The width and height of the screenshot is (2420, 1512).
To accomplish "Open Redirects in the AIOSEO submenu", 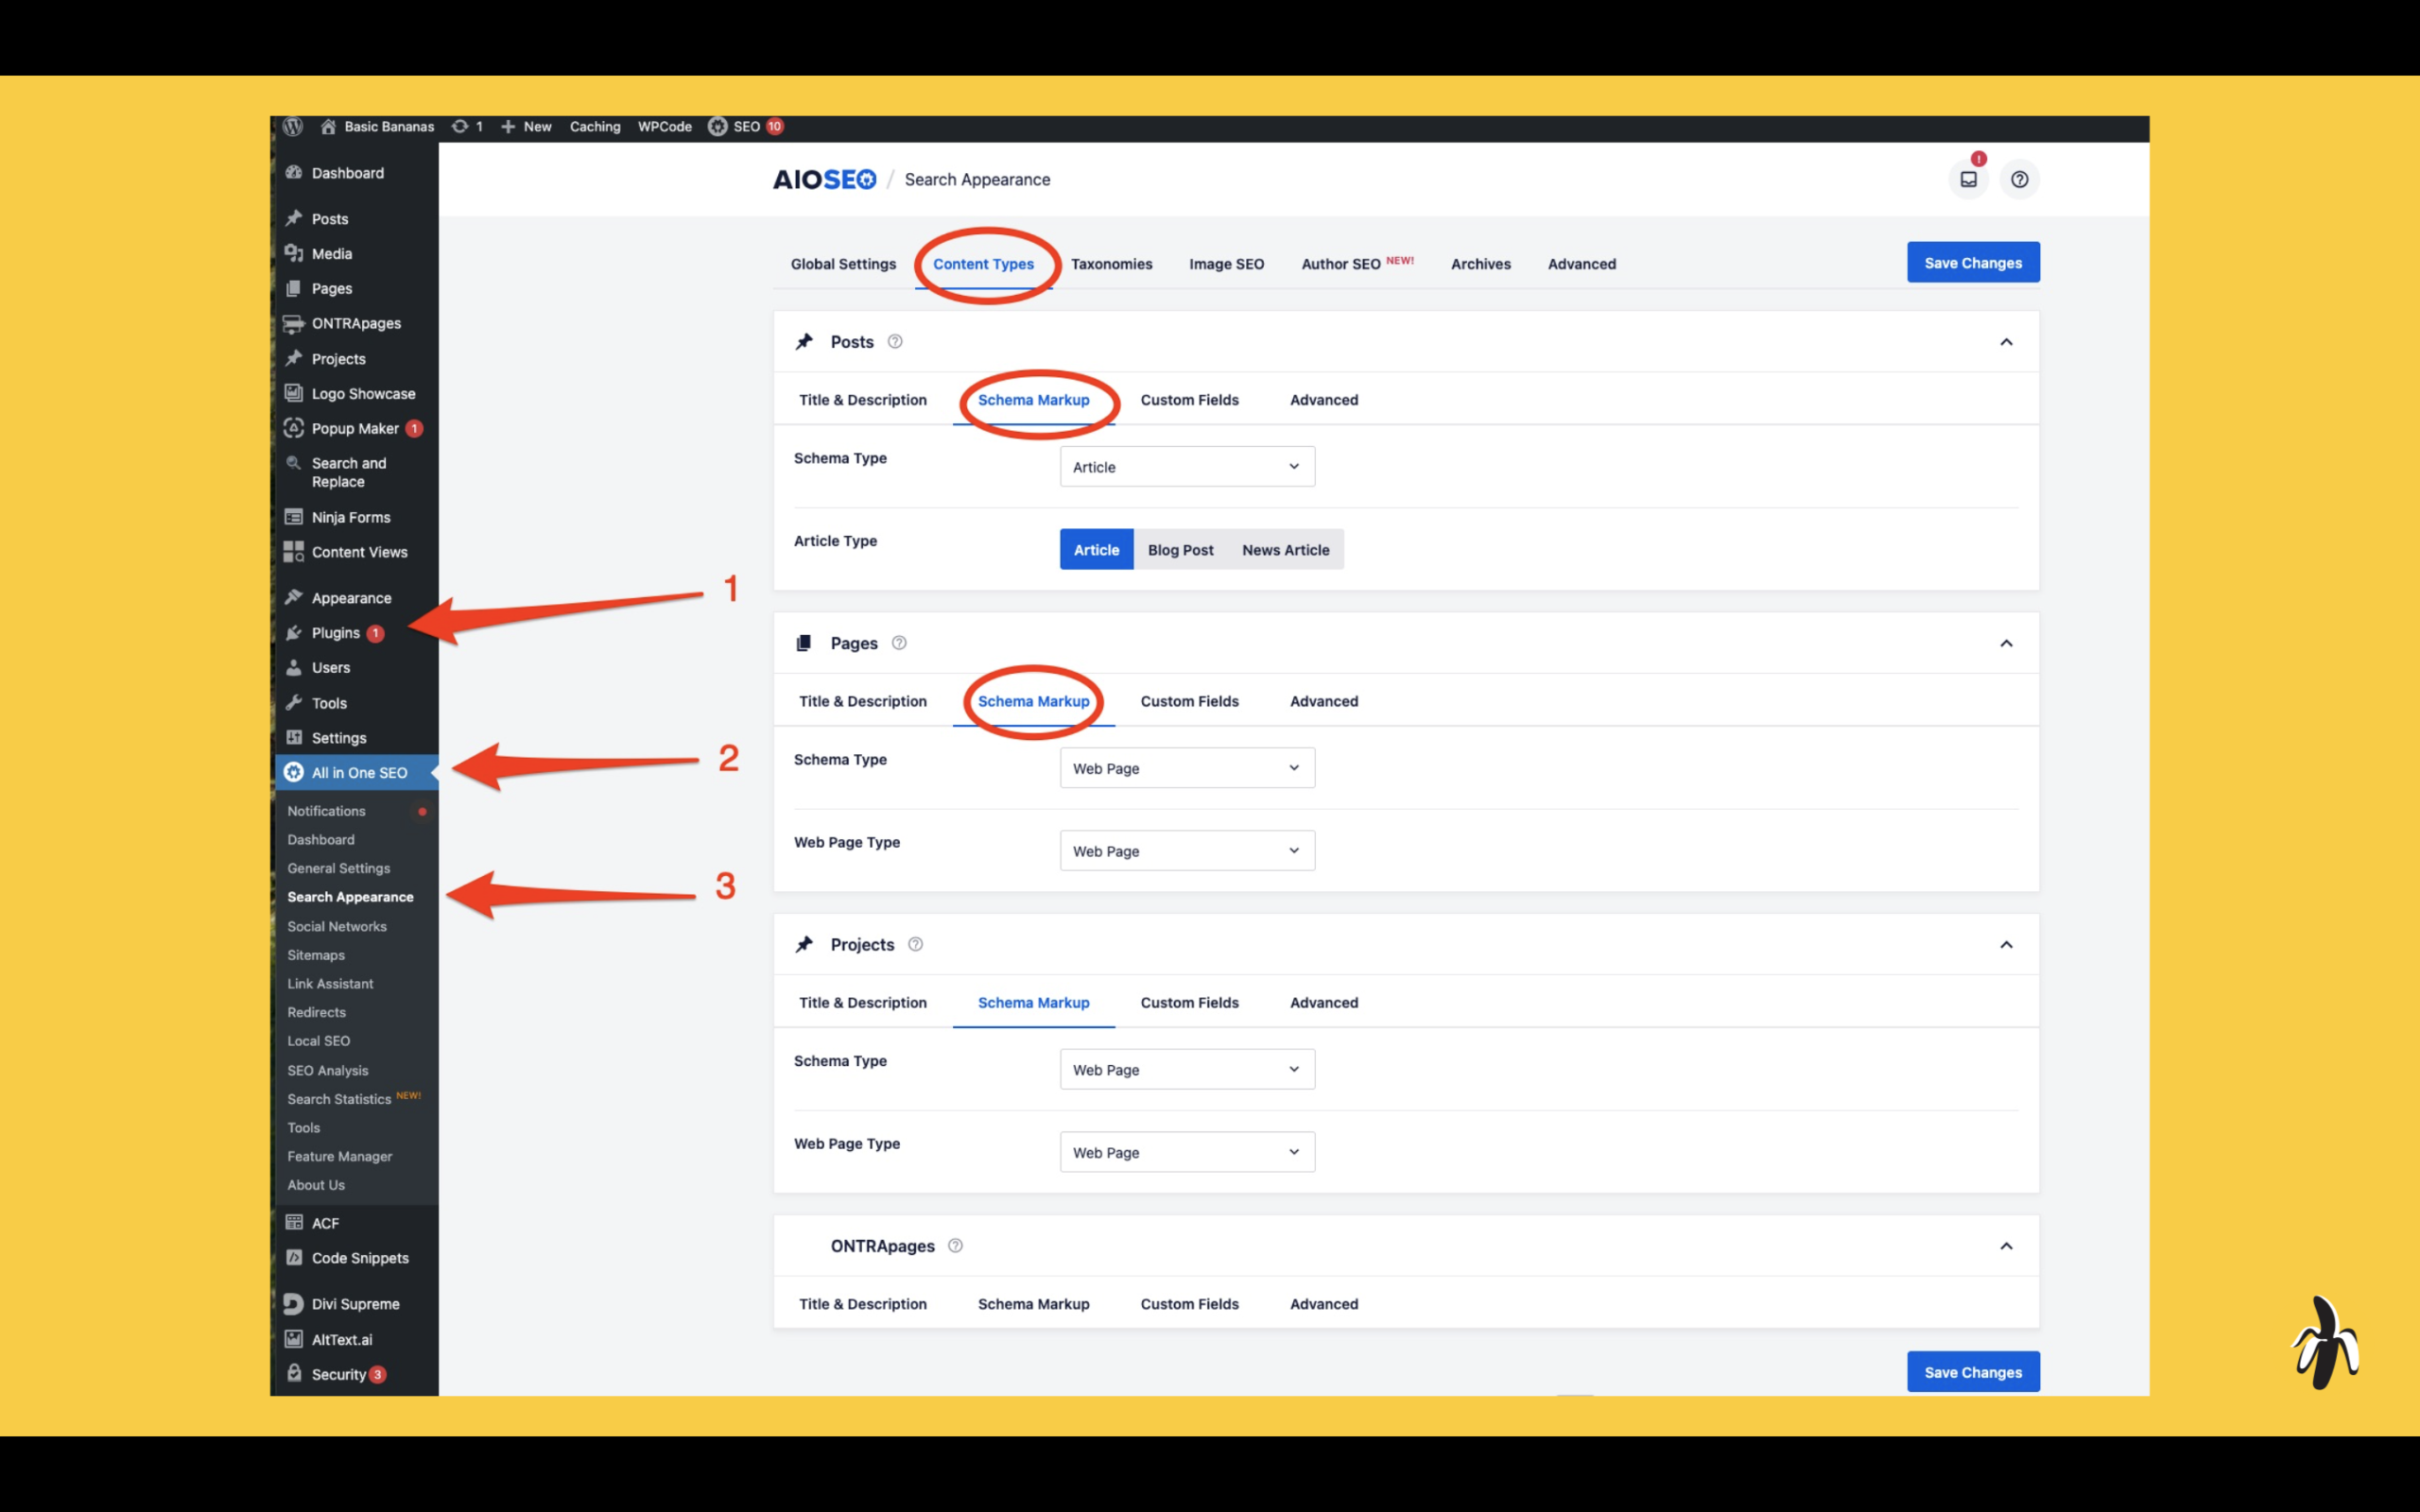I will (316, 1012).
